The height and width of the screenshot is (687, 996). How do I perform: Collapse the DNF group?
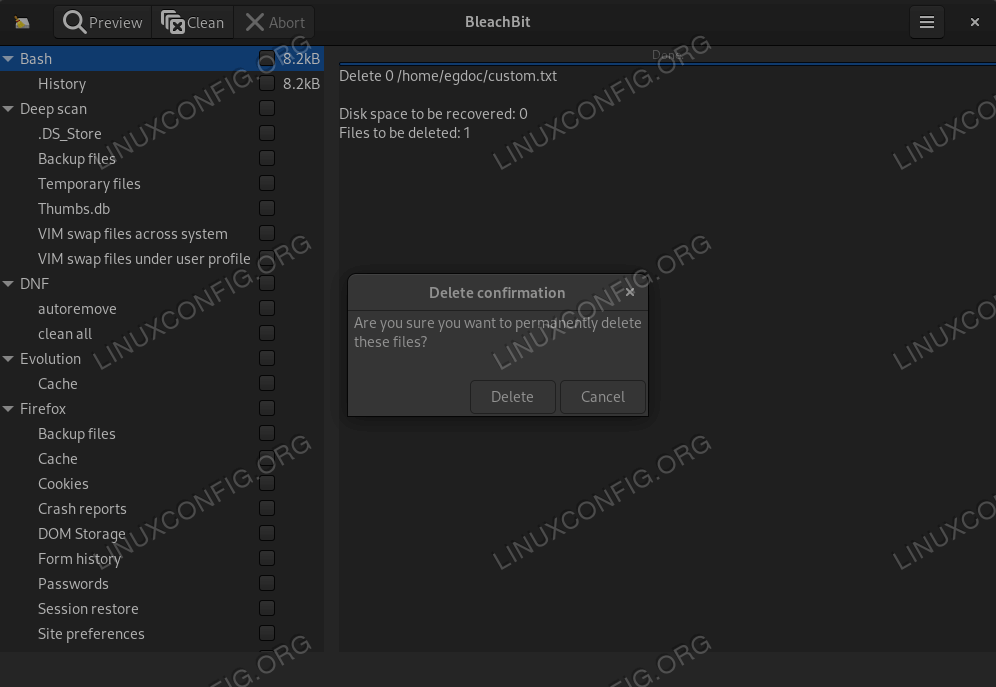tap(8, 284)
